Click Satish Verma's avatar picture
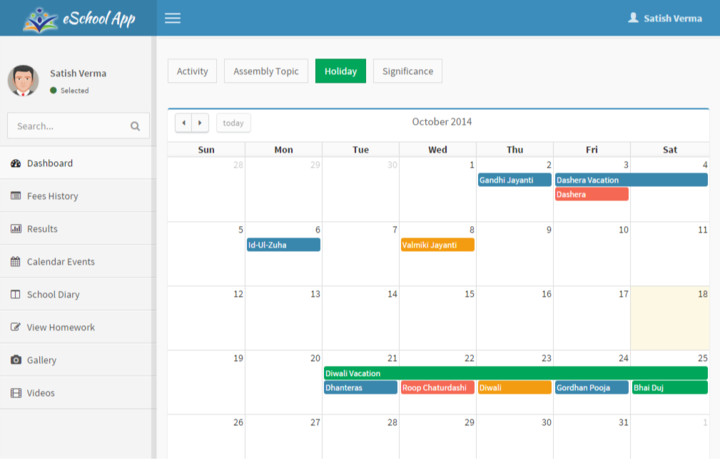 (23, 81)
